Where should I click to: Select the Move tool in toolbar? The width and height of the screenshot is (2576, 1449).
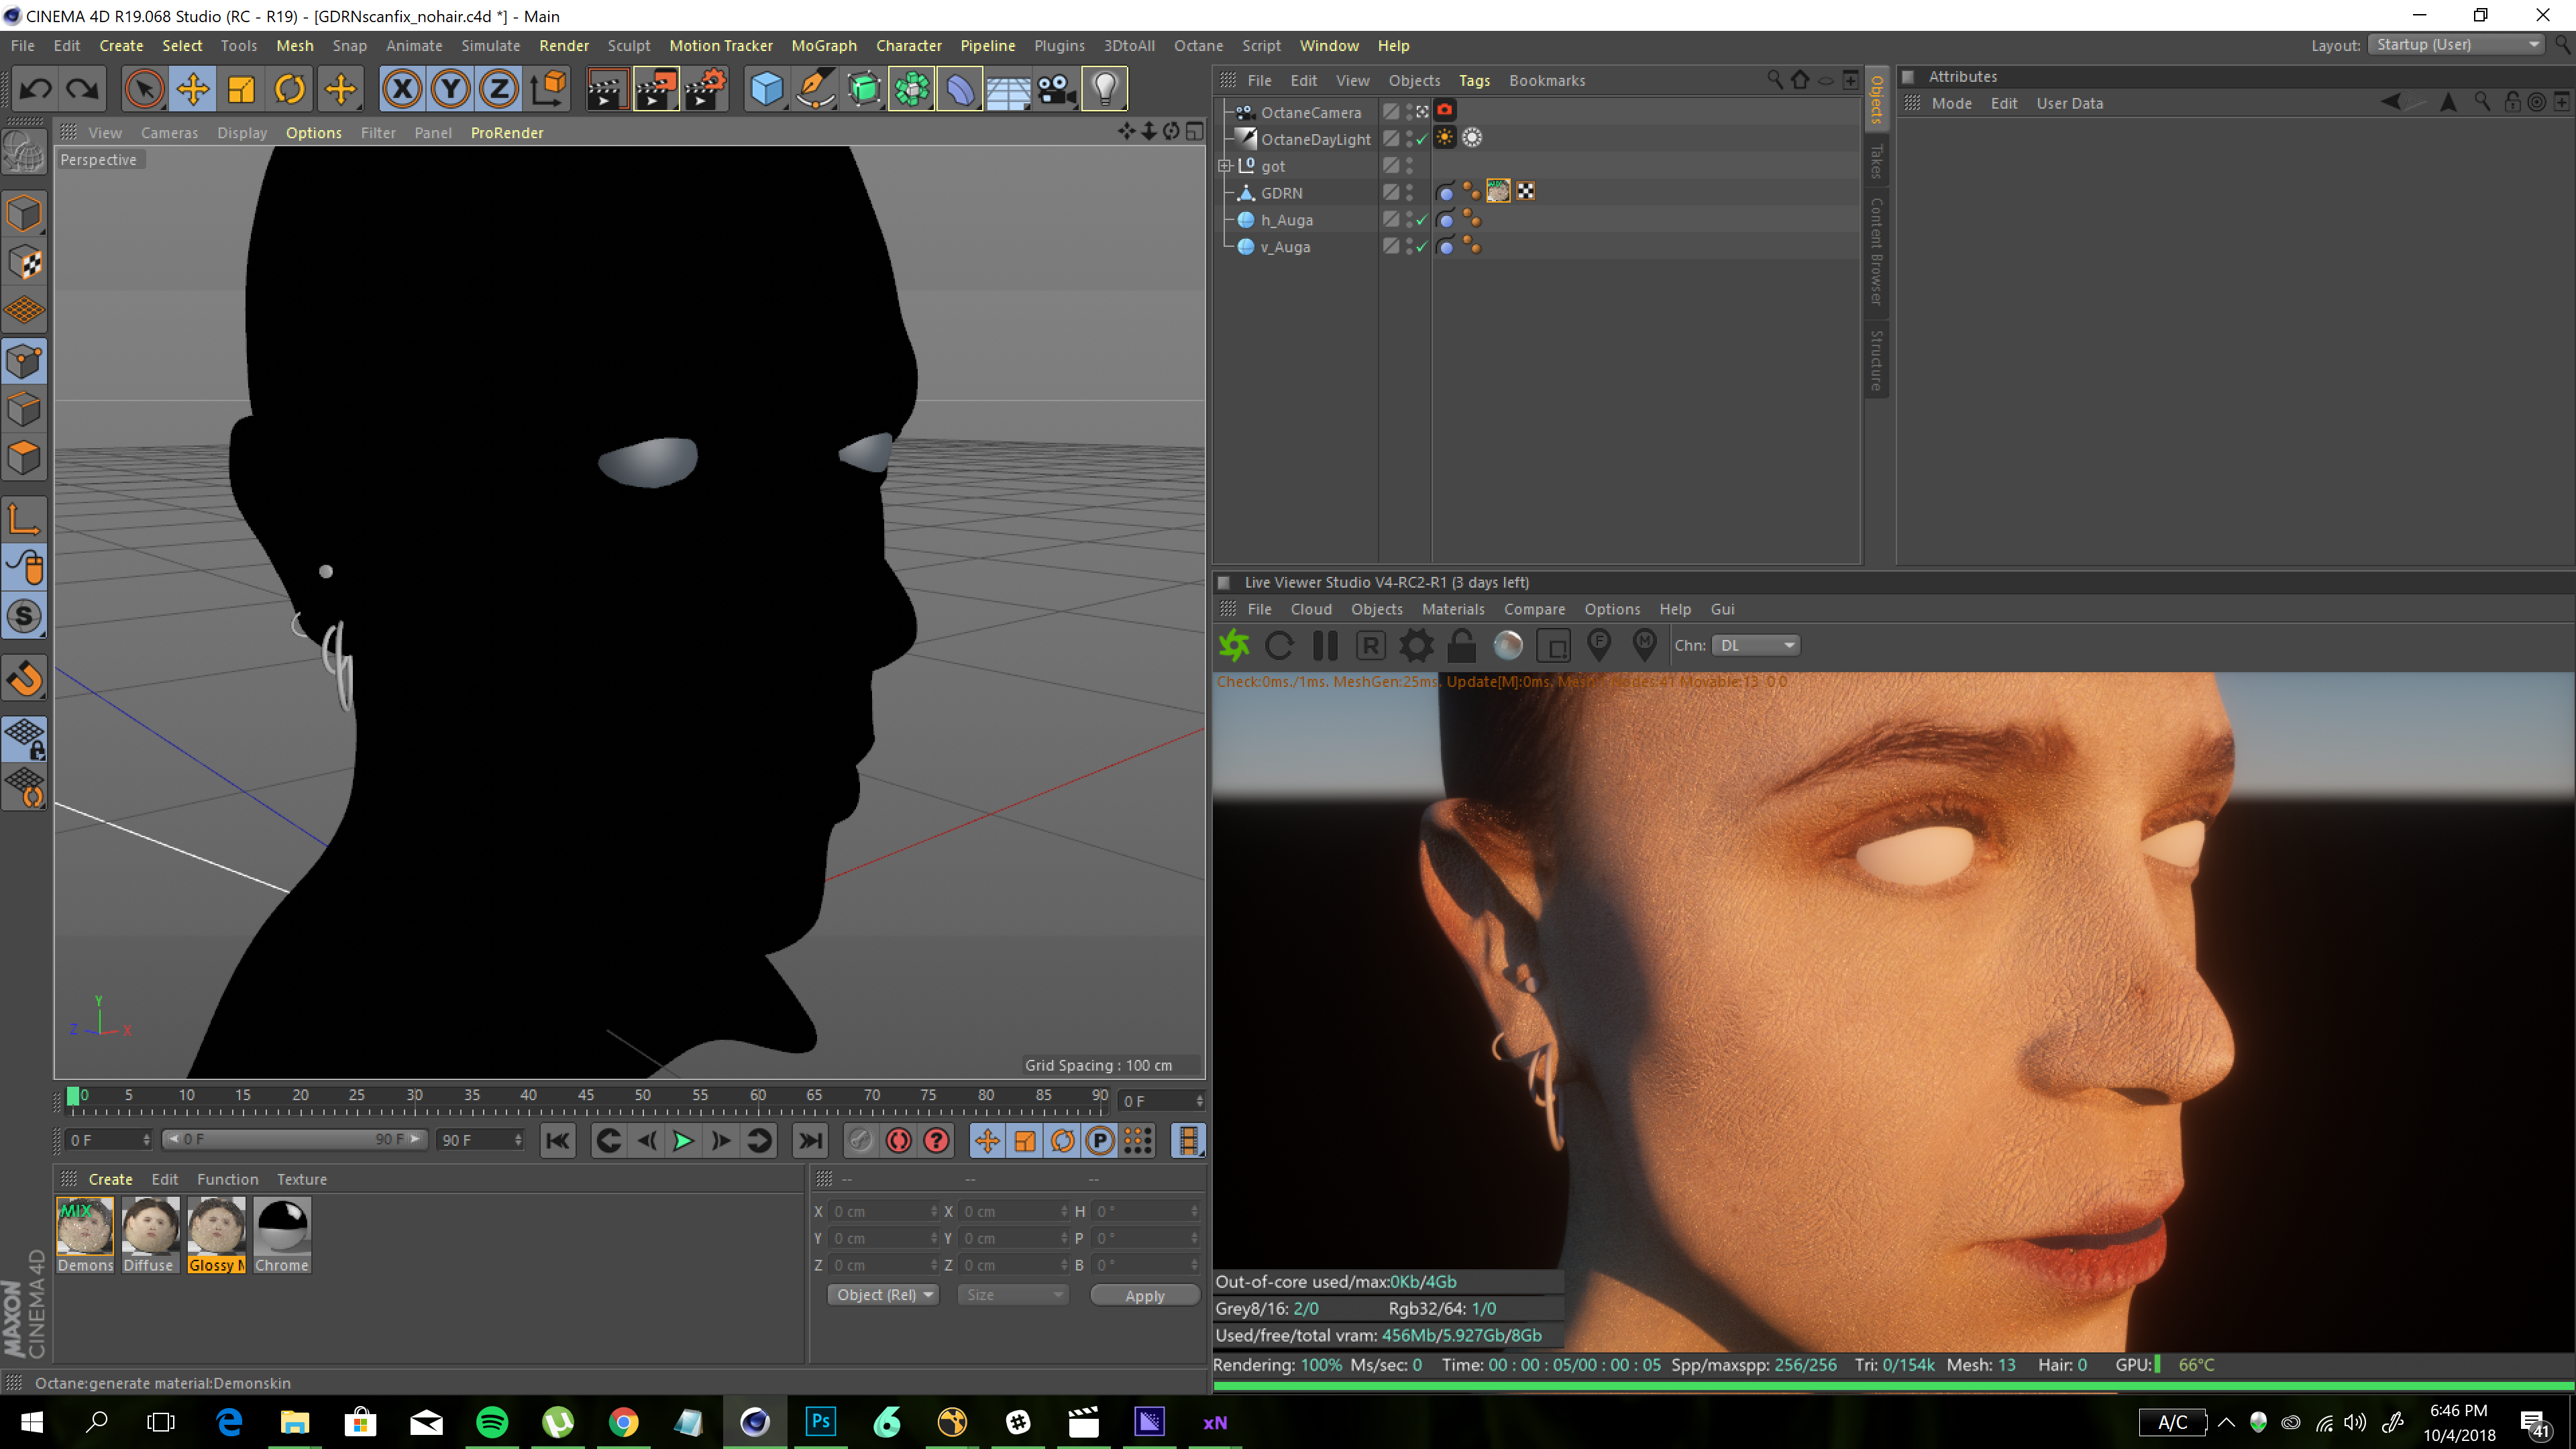(x=192, y=89)
